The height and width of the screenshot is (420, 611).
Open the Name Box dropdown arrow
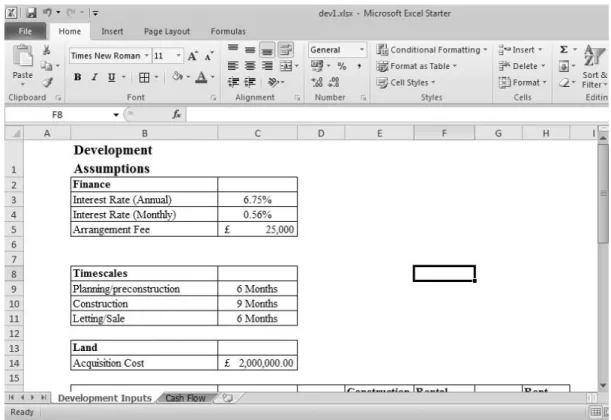(x=116, y=115)
